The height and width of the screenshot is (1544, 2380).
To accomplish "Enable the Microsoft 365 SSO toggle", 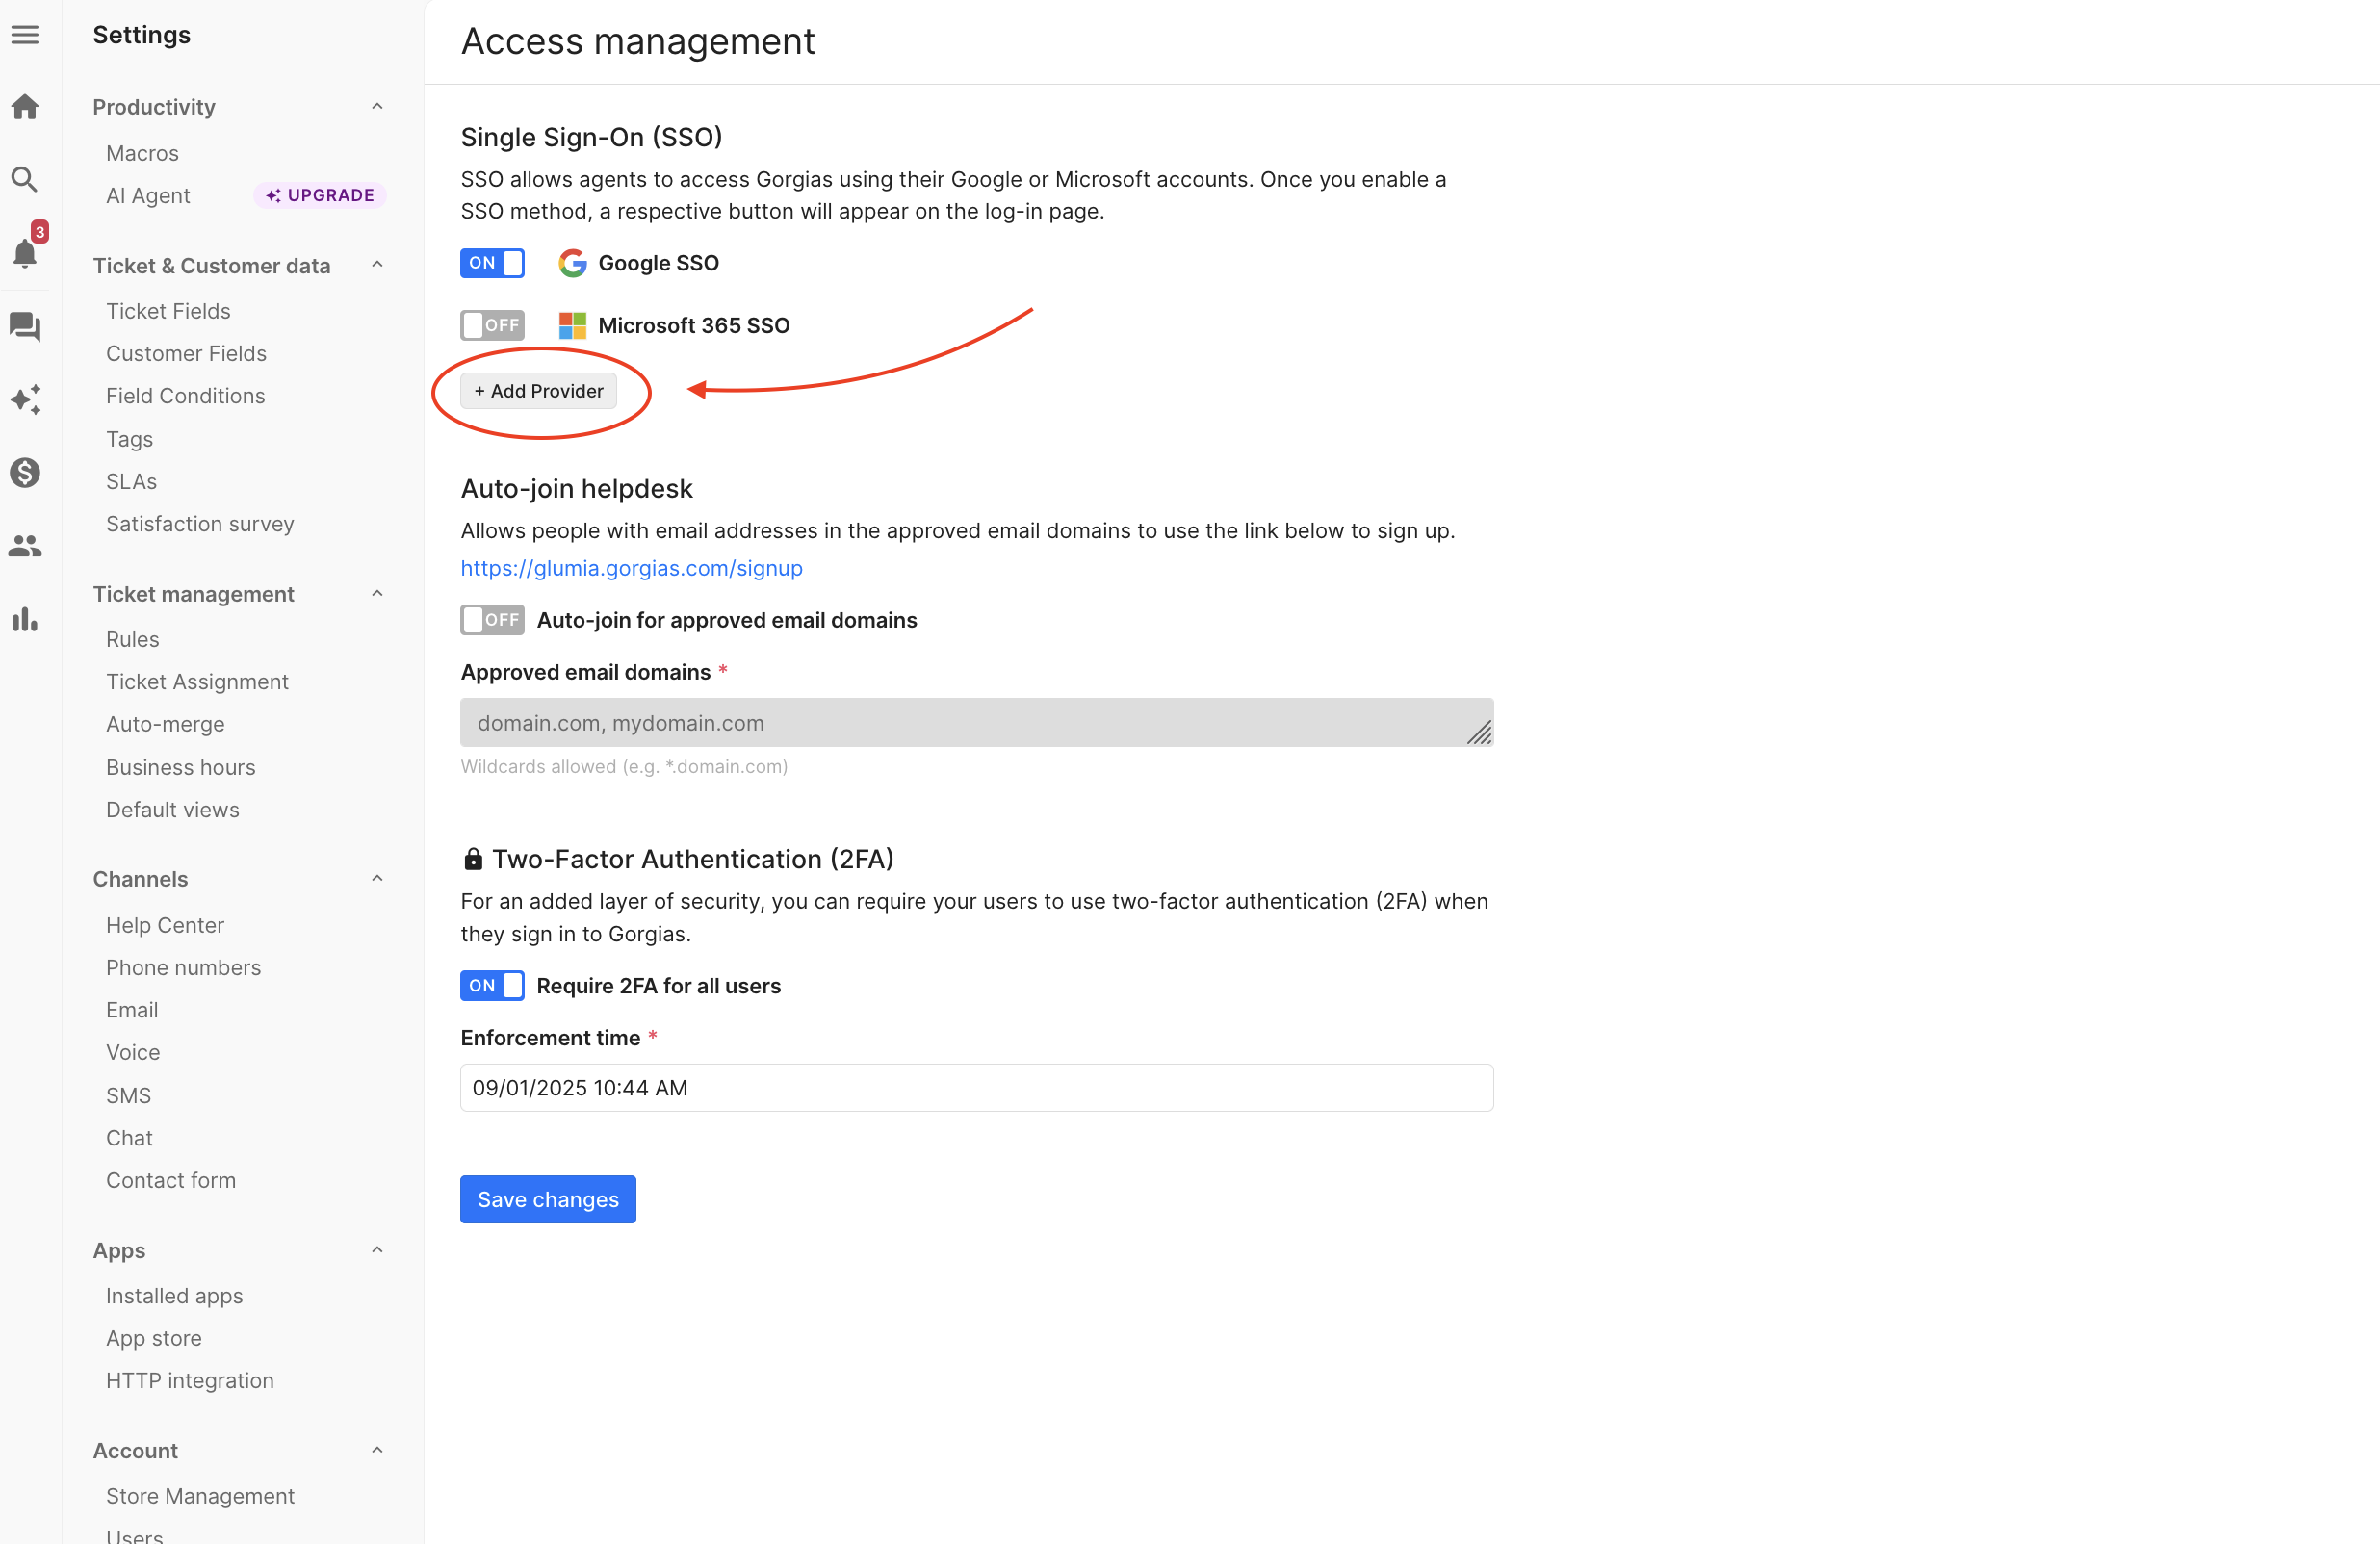I will [x=492, y=325].
